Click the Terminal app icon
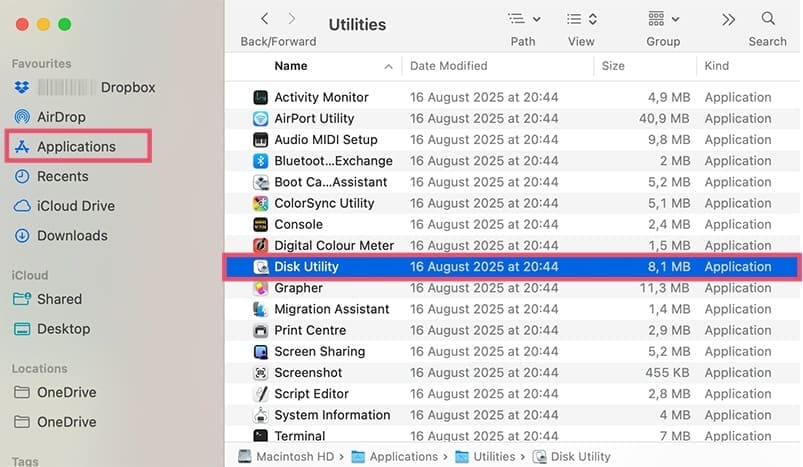 [x=260, y=436]
